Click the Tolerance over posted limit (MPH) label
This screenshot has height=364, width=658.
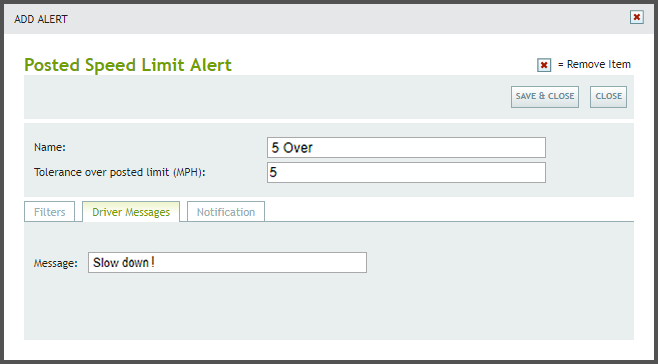(x=120, y=173)
